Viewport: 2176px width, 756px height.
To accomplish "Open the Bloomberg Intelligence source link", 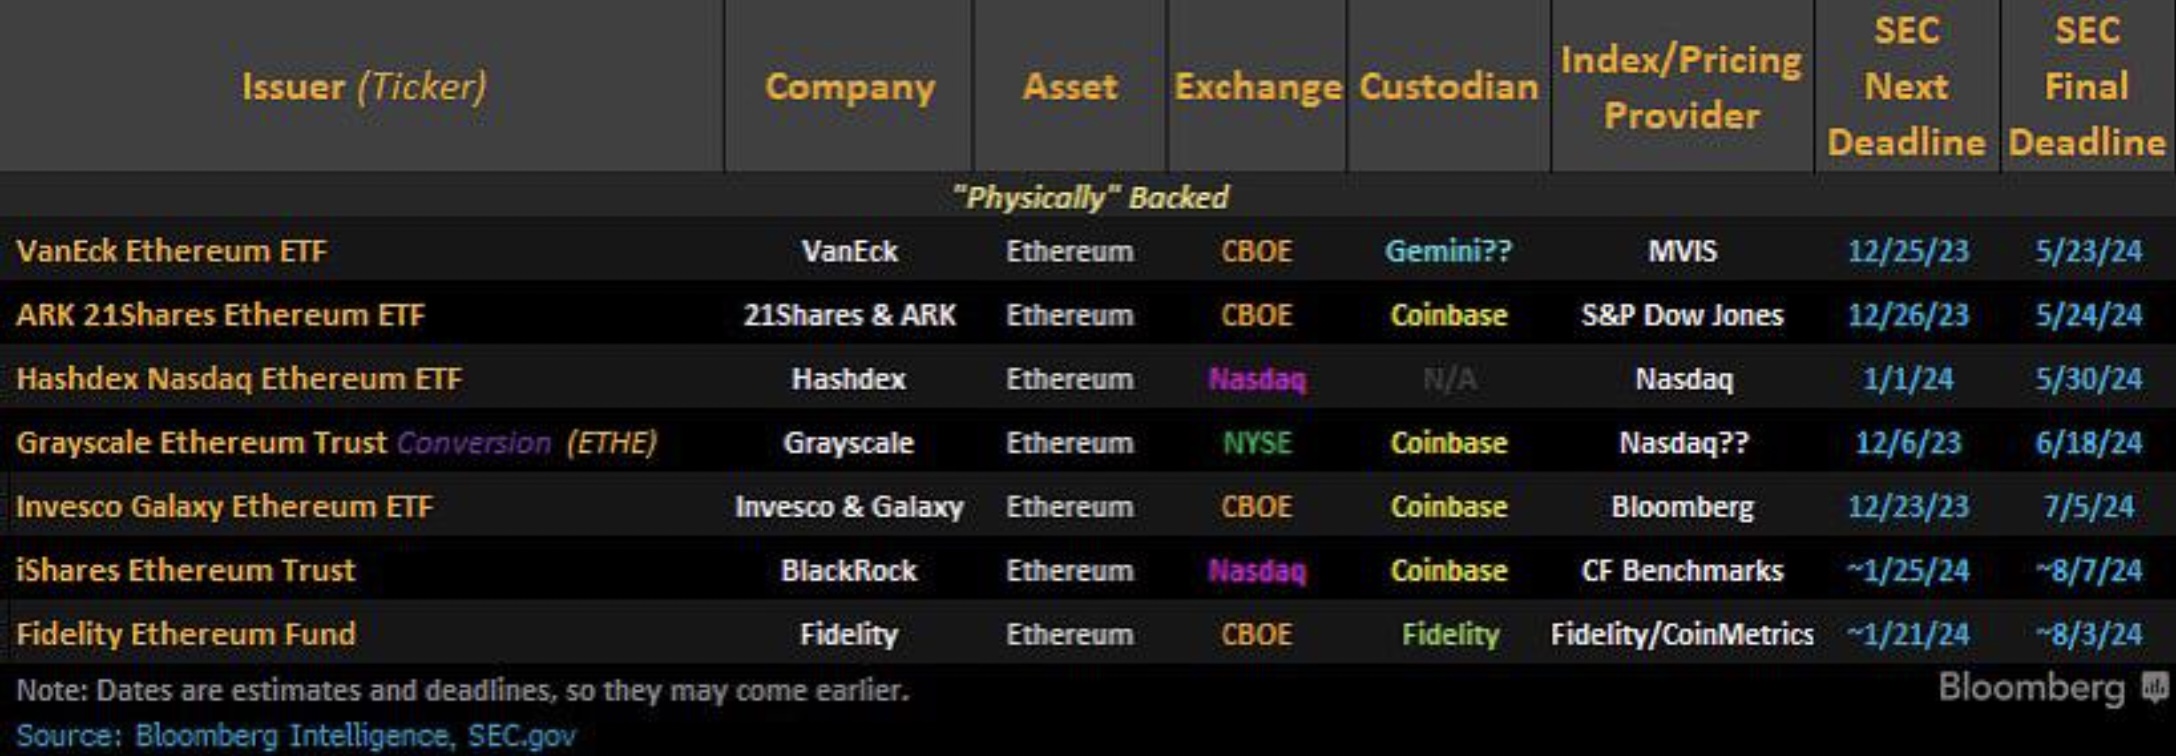I will 292,736.
